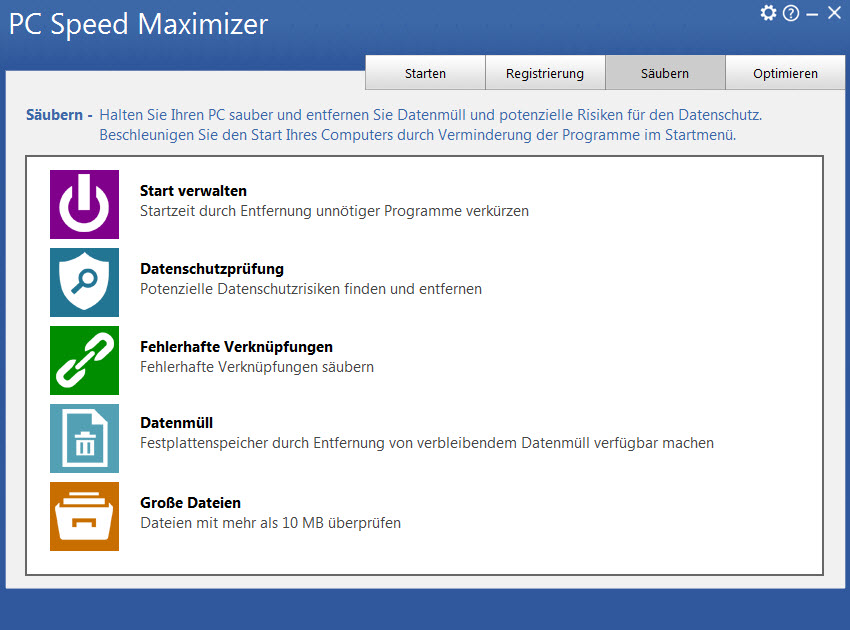Close the PC Speed Maximizer window

(834, 12)
